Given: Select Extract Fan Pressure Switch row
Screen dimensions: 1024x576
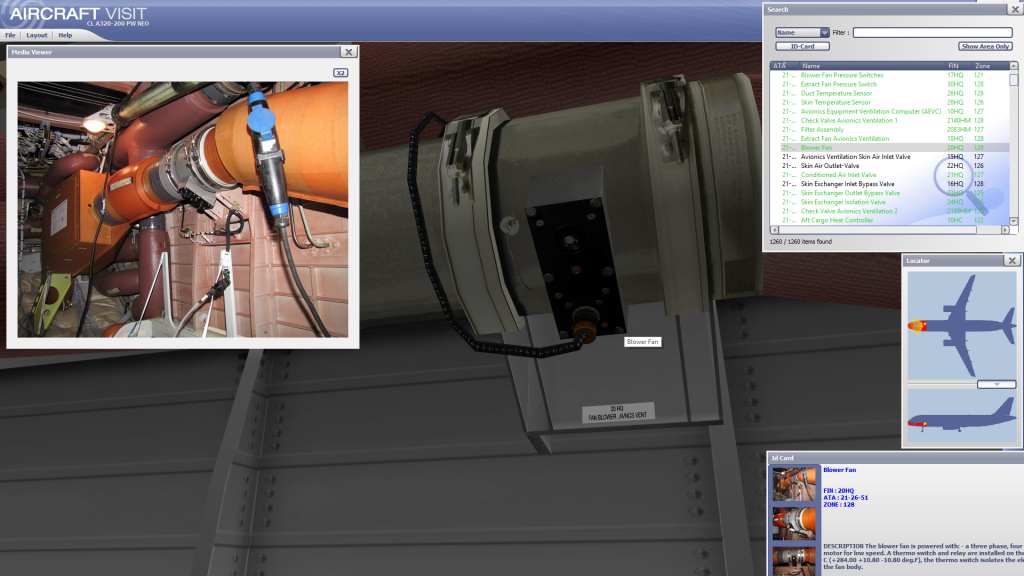Looking at the screenshot, I should pos(891,84).
